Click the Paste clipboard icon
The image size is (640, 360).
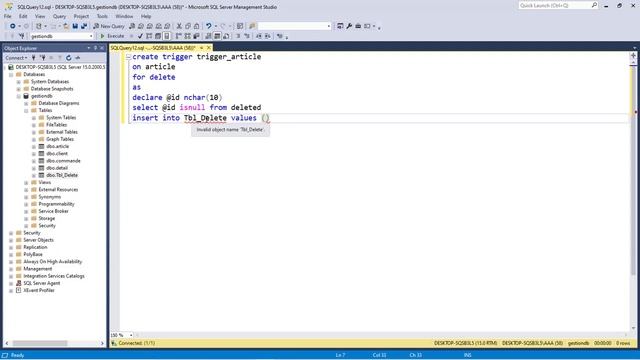coord(196,26)
